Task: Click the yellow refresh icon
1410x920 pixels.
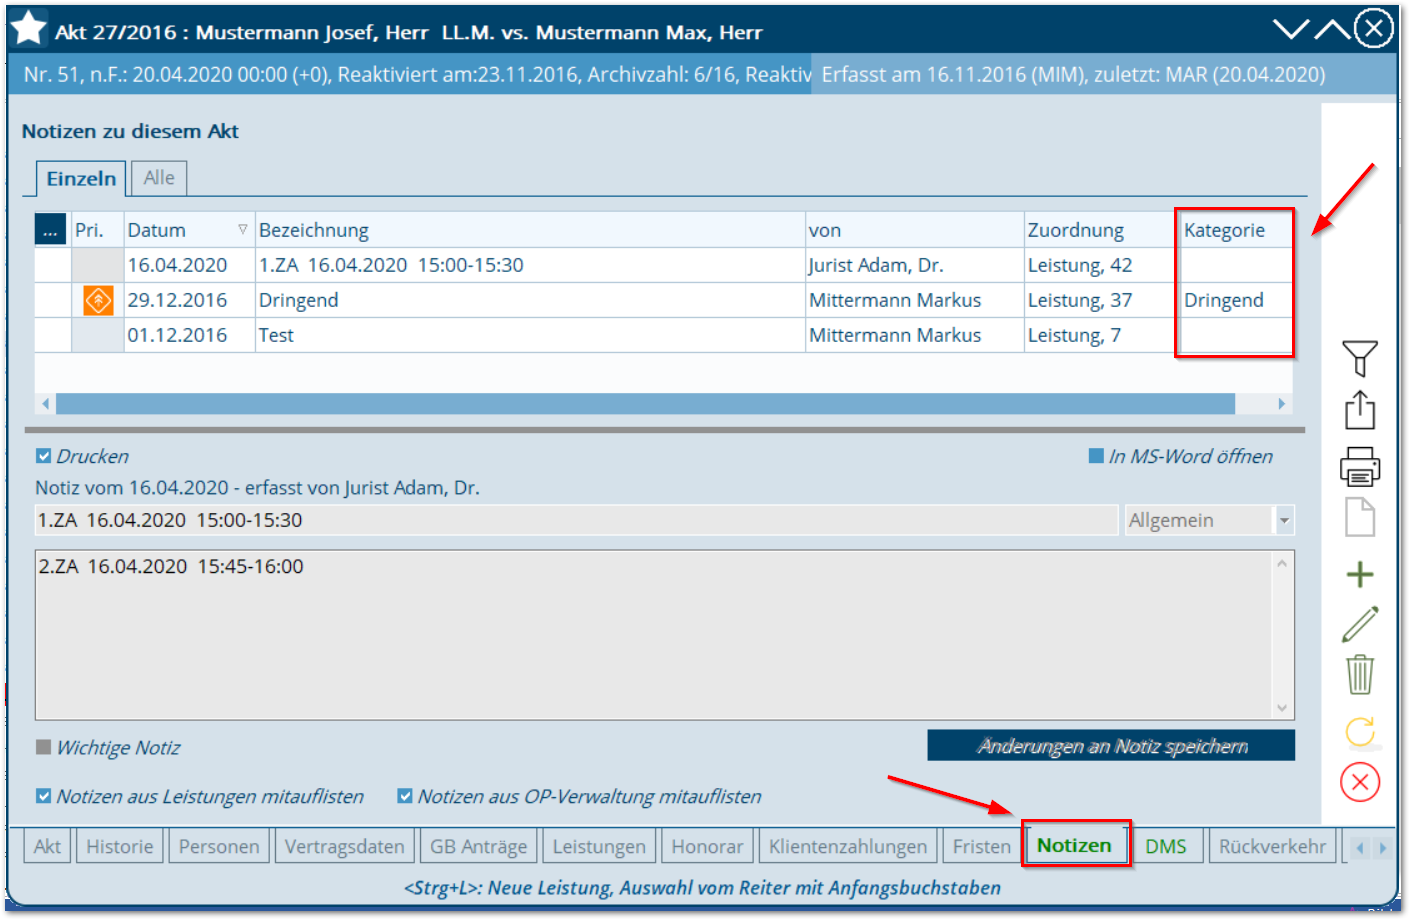Action: point(1360,731)
